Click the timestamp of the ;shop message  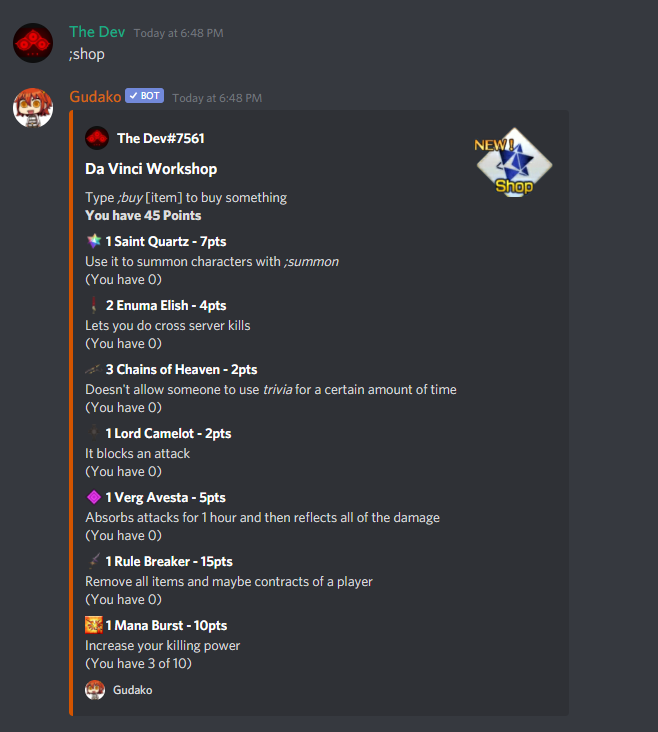(x=178, y=33)
